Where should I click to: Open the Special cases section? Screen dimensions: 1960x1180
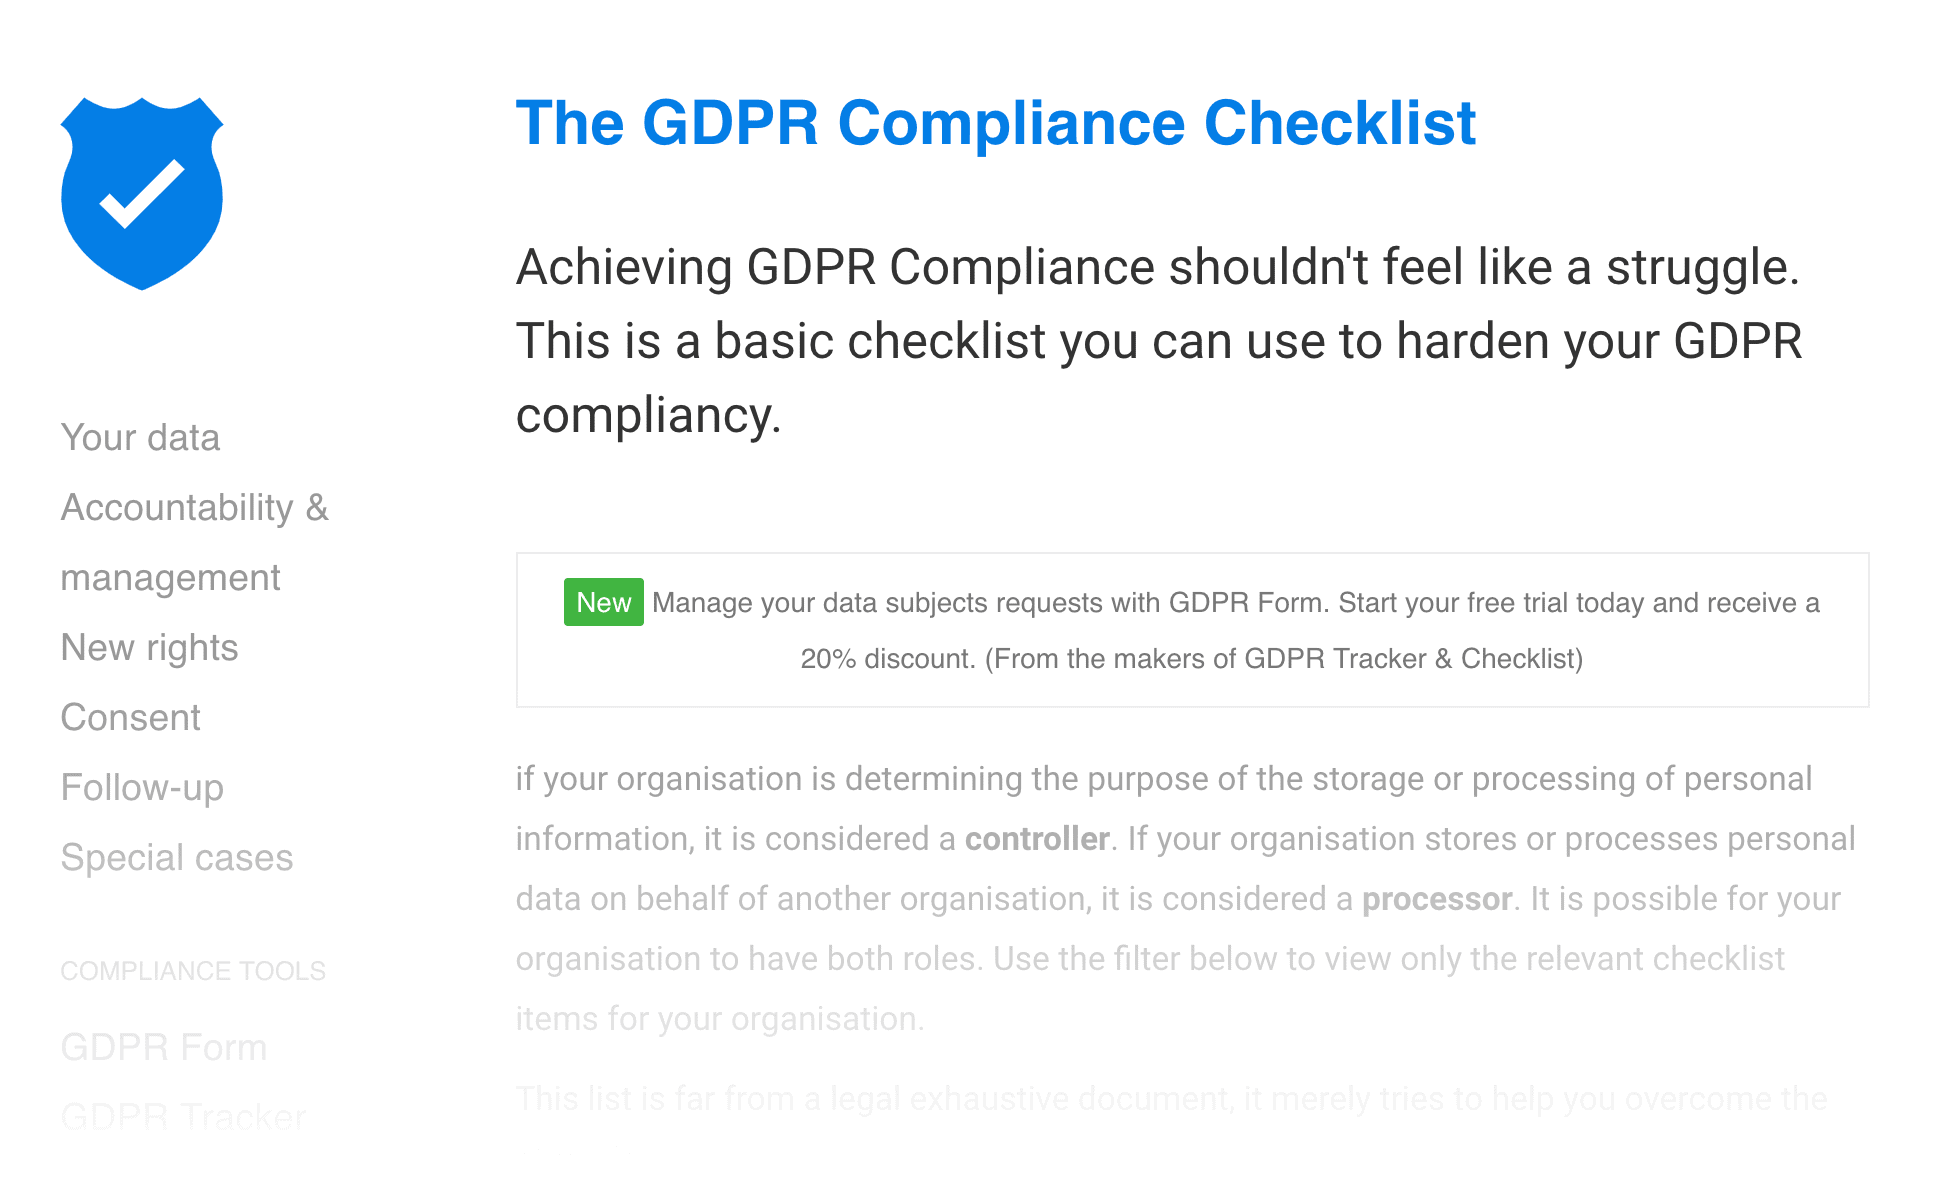[177, 858]
